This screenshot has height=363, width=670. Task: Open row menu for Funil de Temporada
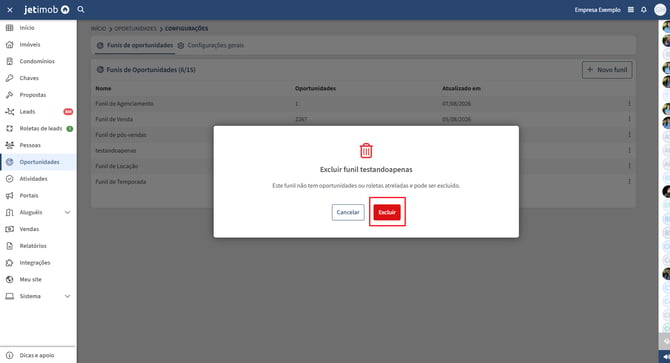pos(629,182)
